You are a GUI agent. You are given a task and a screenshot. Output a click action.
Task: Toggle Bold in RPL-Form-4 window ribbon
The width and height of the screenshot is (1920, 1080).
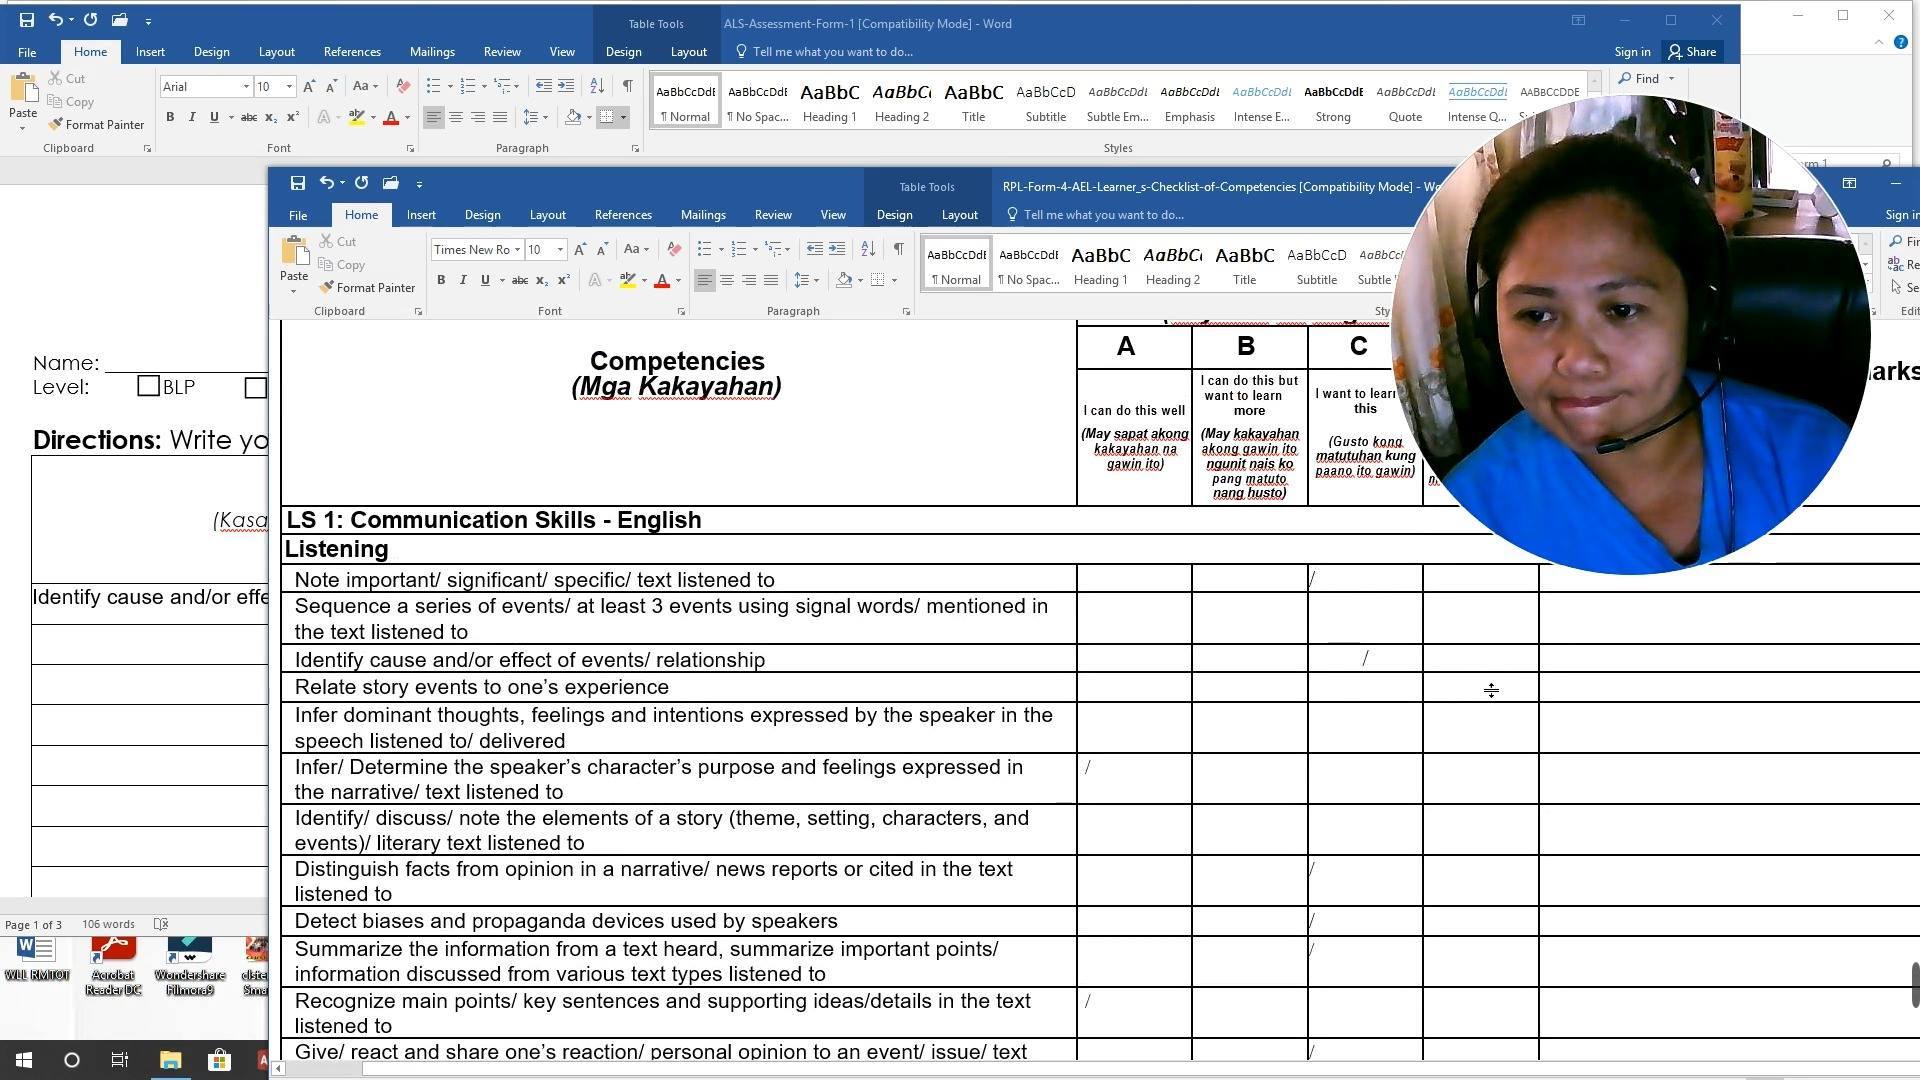coord(441,280)
